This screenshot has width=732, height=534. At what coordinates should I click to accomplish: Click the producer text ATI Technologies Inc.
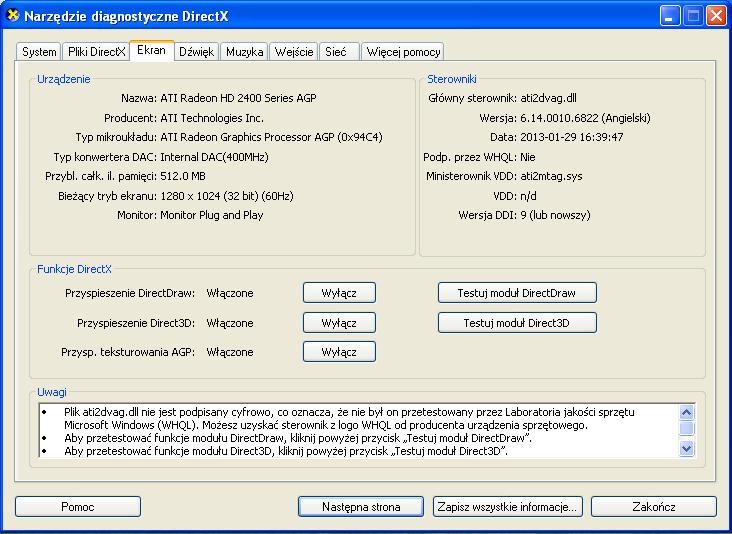tap(212, 118)
